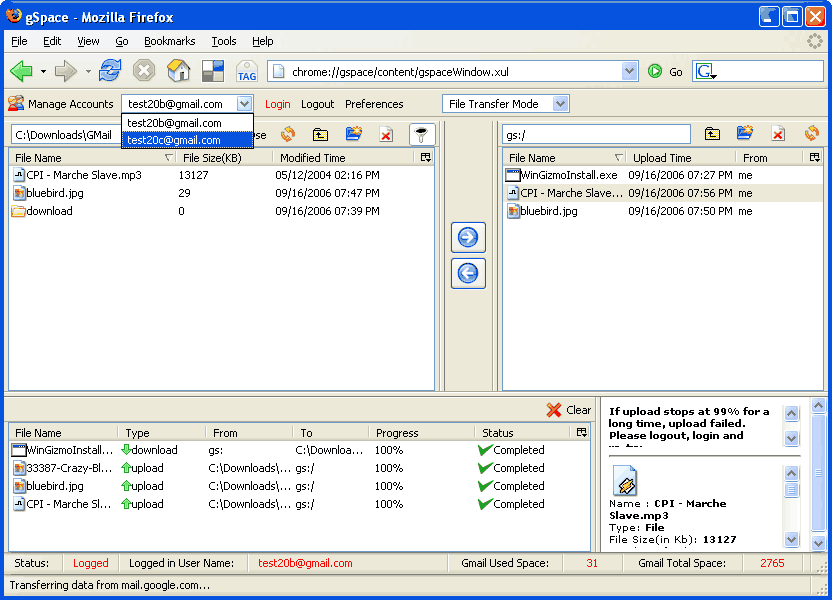Sort local files by File Name header
Image resolution: width=832 pixels, height=600 pixels.
point(93,158)
